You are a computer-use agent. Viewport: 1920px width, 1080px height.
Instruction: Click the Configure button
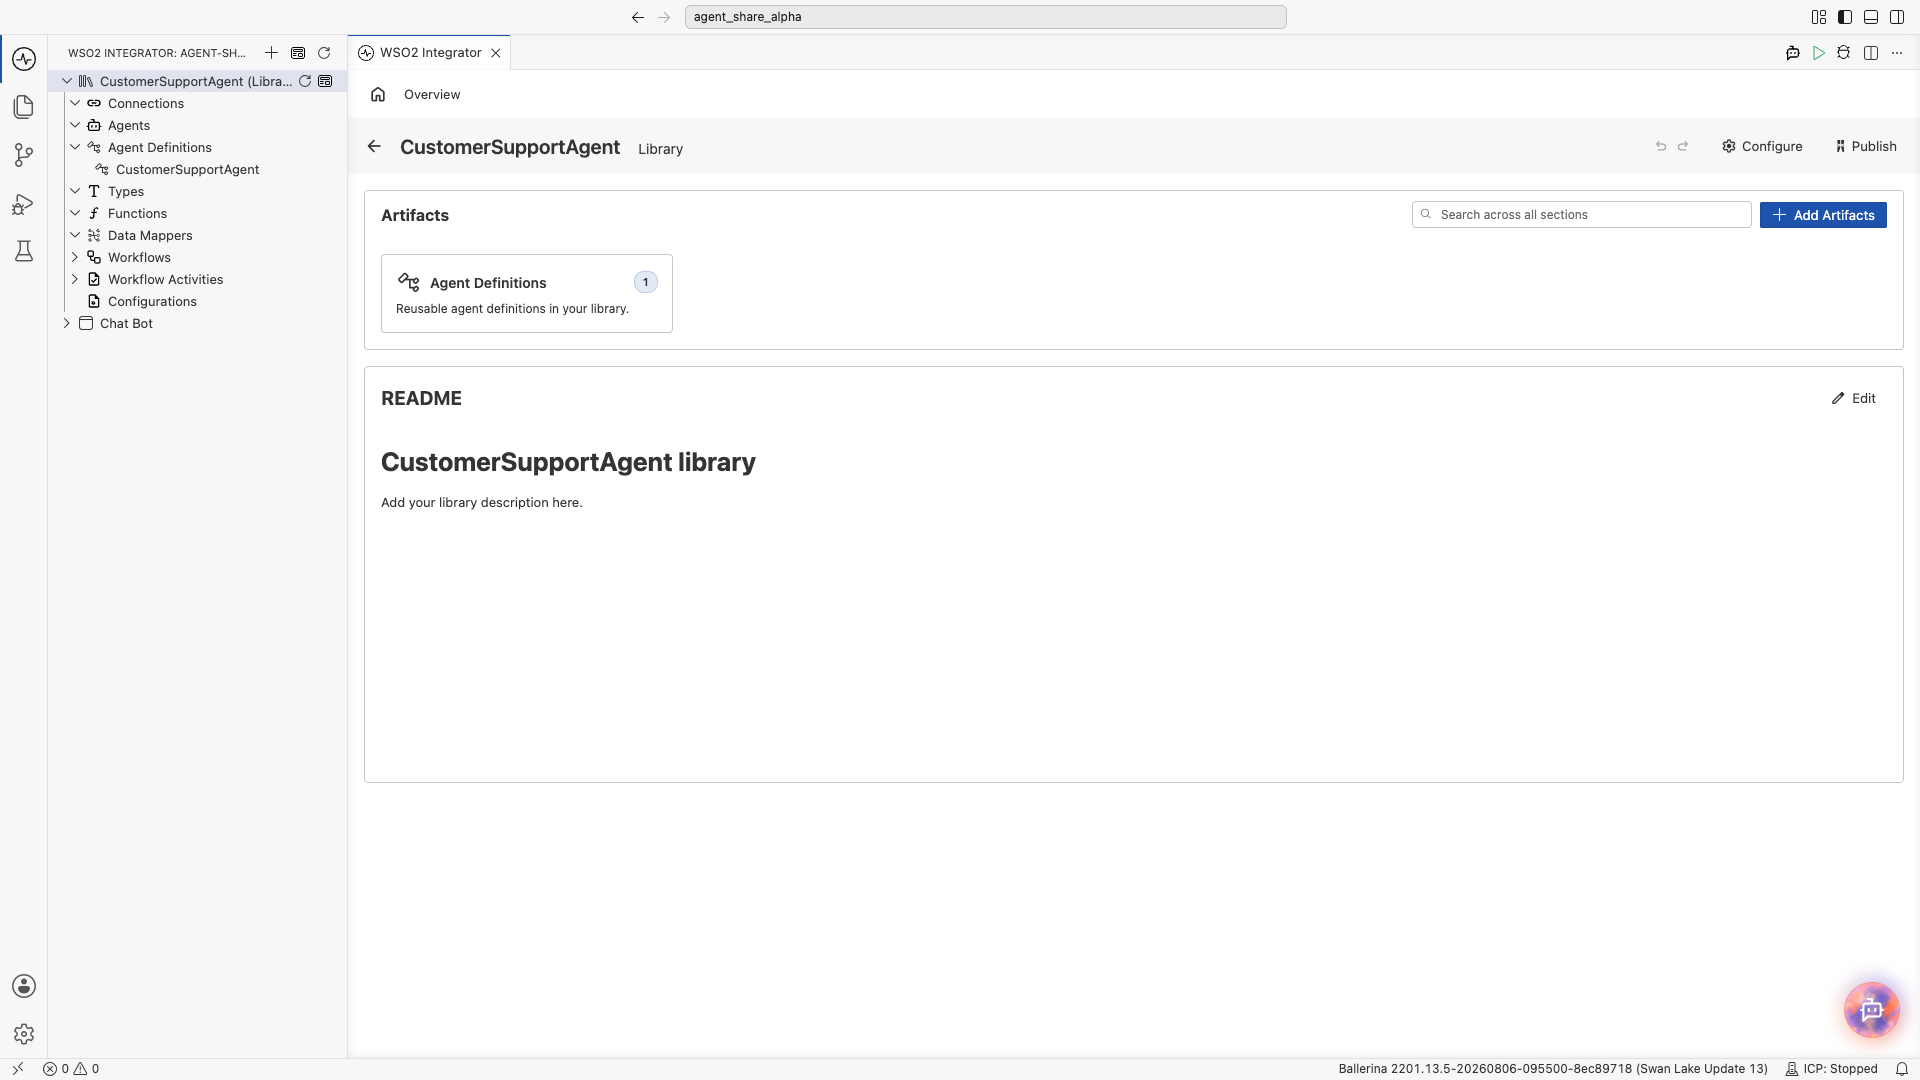1762,146
